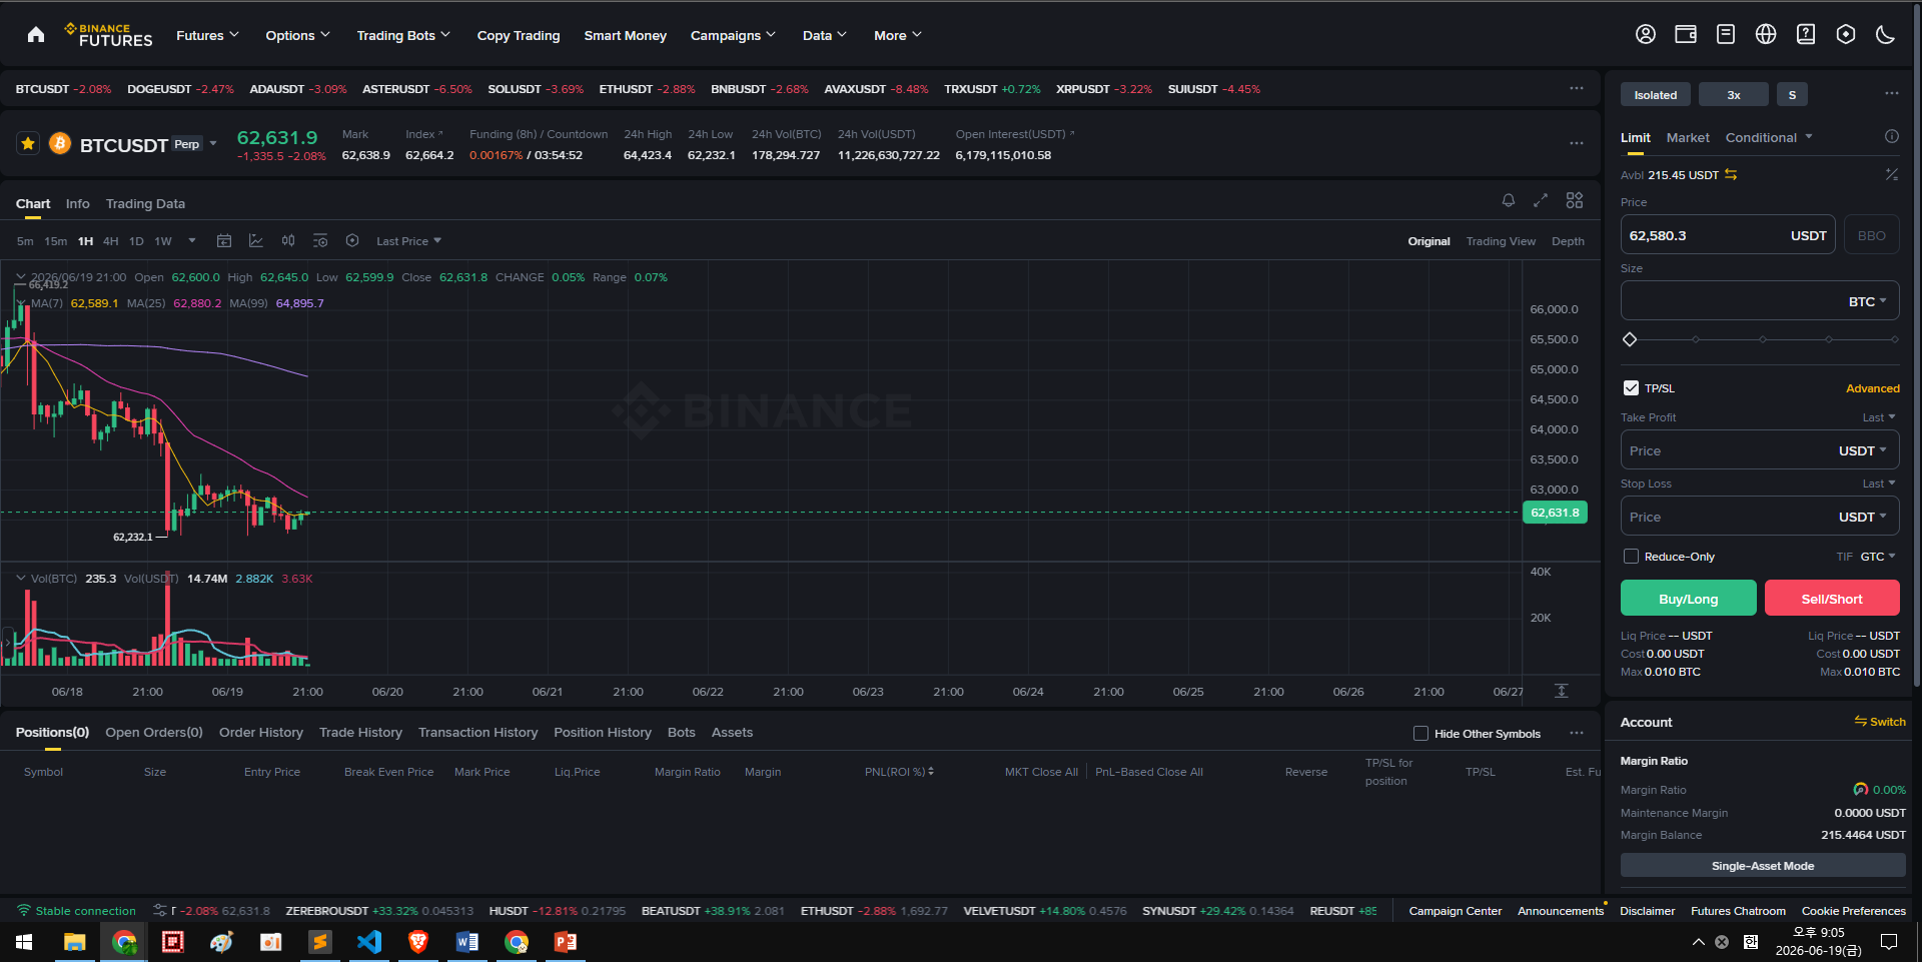The image size is (1922, 962).
Task: Open the Futures menu dropdown
Action: (x=208, y=35)
